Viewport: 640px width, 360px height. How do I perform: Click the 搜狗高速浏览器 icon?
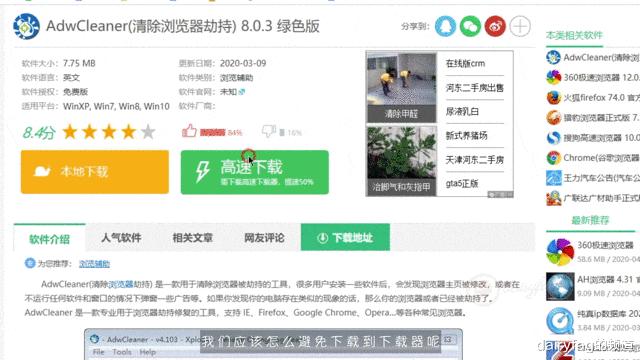click(x=553, y=138)
